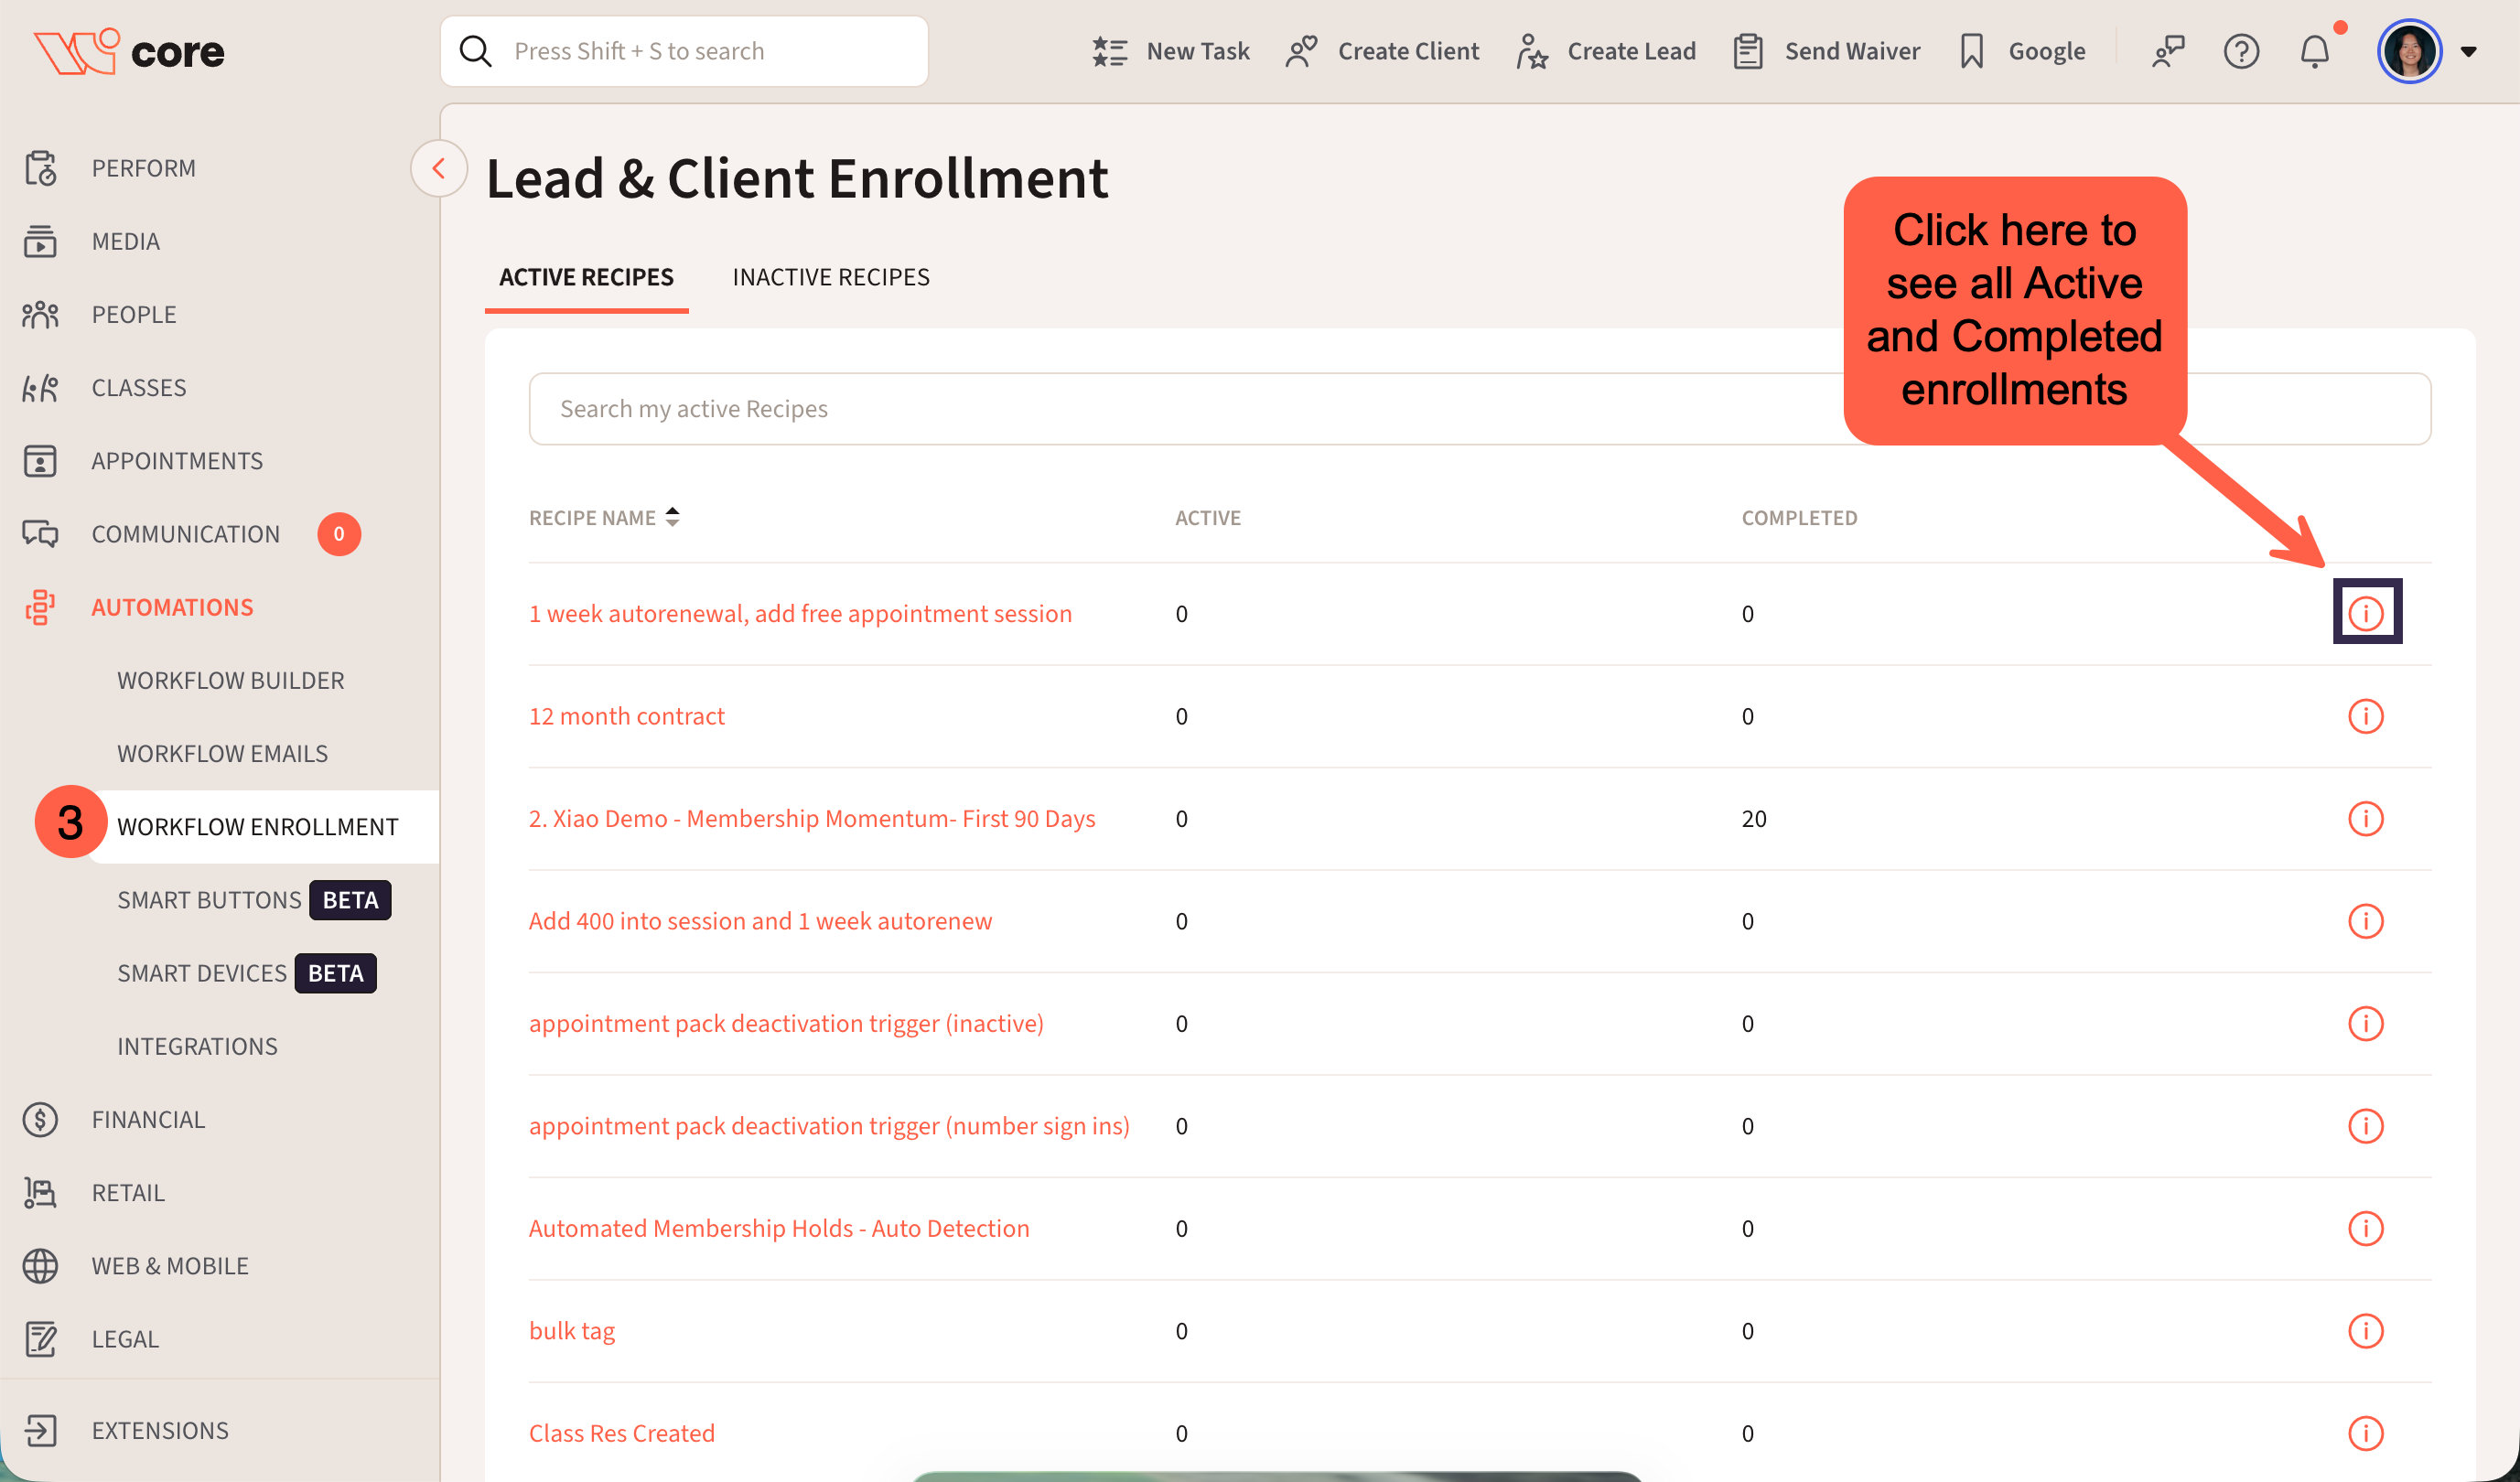Click the chat support person icon

coord(2168,52)
